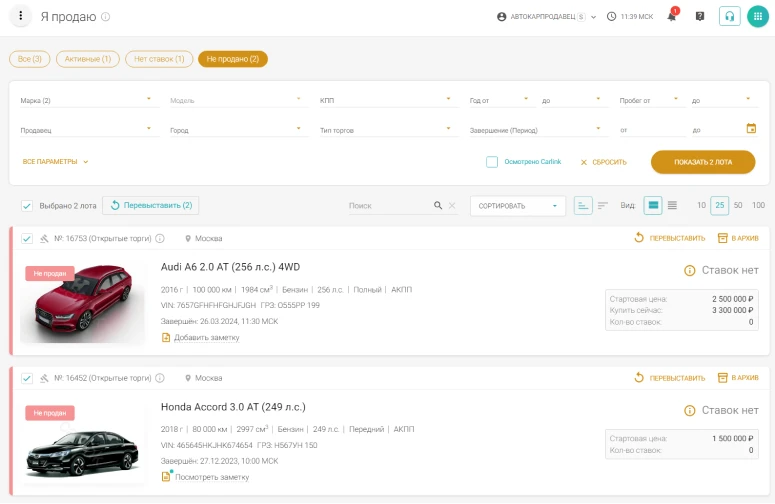Switch to compact list view icon
The image size is (775, 504).
pos(672,205)
